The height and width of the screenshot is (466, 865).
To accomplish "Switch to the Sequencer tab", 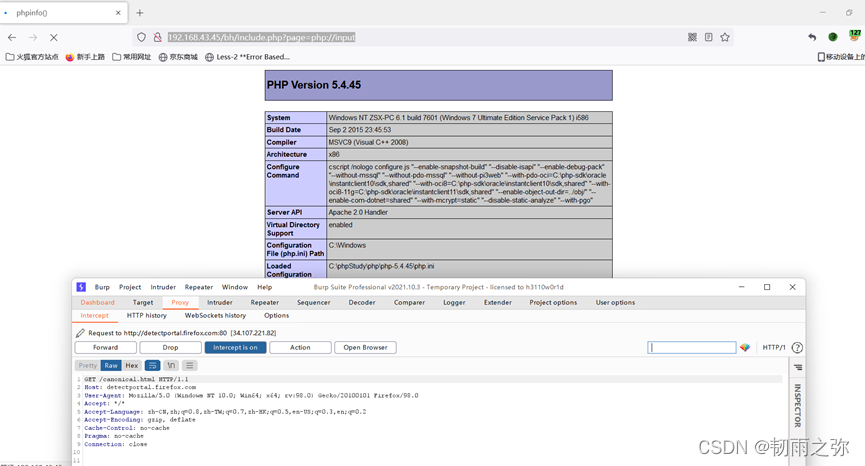I will [313, 302].
